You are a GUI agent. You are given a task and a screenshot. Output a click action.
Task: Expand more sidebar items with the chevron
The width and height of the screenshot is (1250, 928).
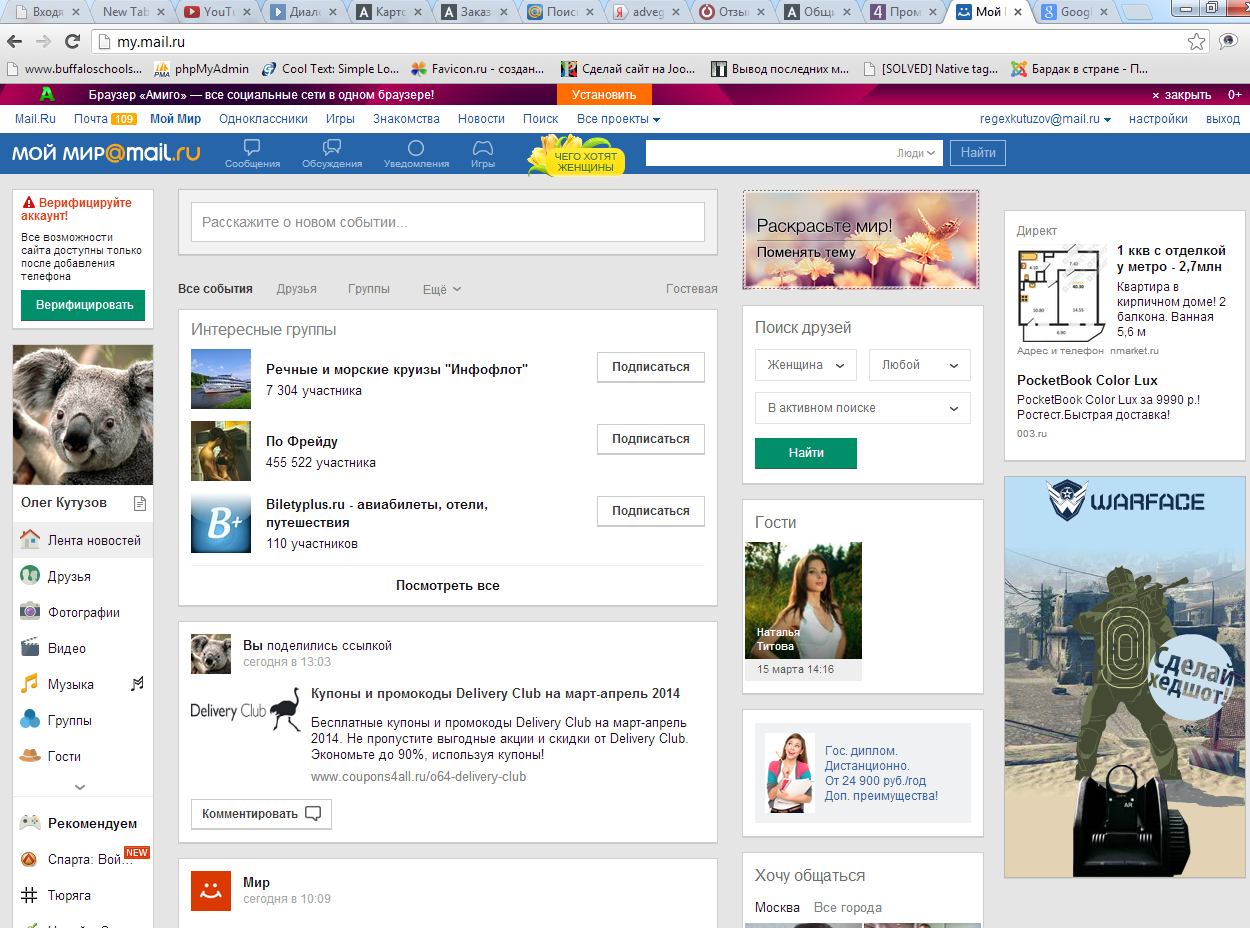(x=81, y=787)
